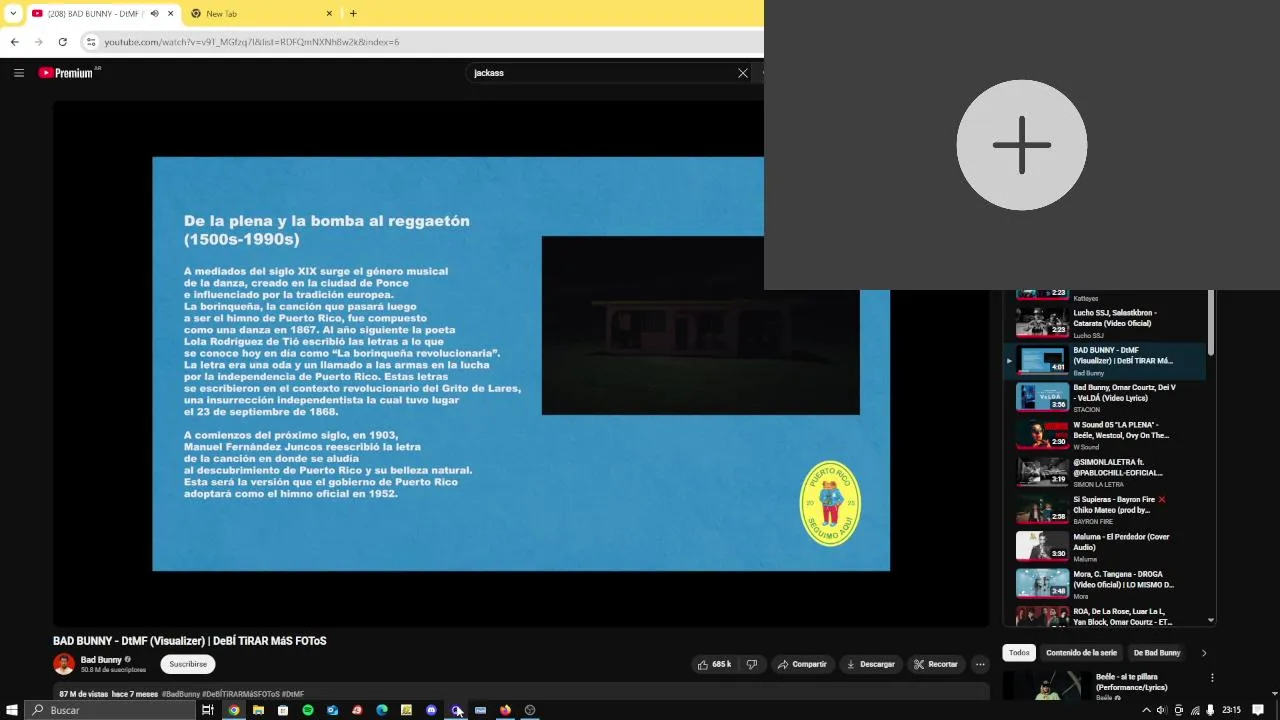This screenshot has height=720, width=1280.
Task: Open options for Beéle - si te pillara
Action: click(x=1212, y=677)
